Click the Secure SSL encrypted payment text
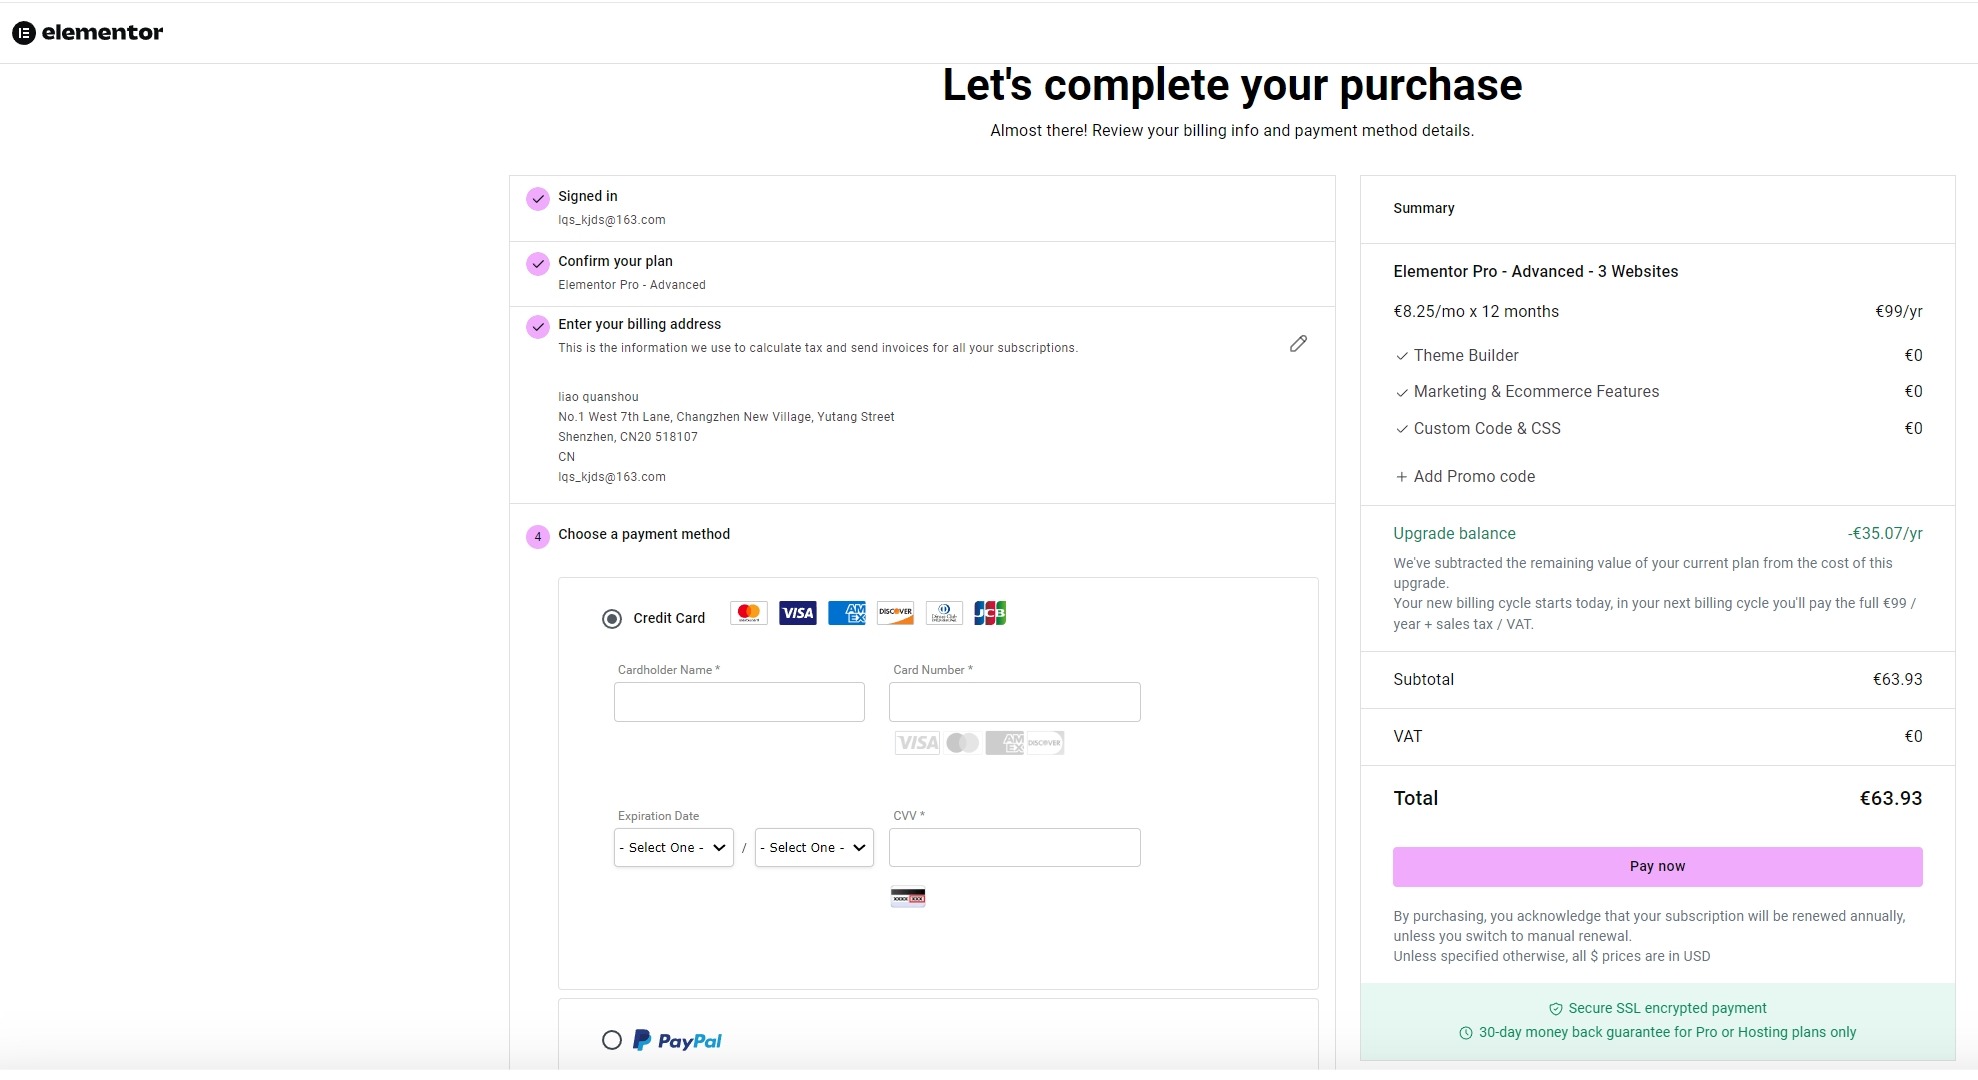The width and height of the screenshot is (1978, 1080). [x=1667, y=1008]
